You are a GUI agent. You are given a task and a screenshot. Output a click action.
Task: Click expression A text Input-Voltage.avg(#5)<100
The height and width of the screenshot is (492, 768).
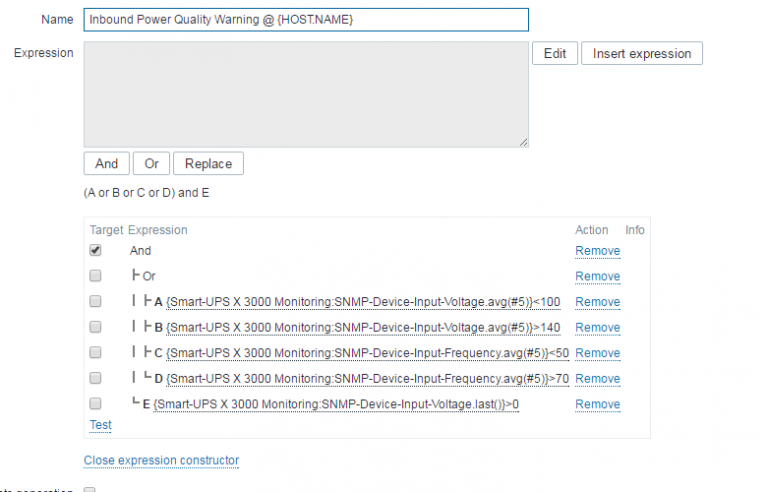pos(363,302)
